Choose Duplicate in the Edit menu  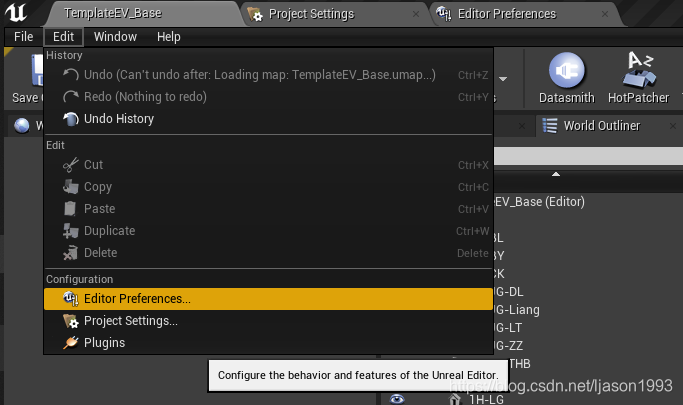click(x=268, y=231)
